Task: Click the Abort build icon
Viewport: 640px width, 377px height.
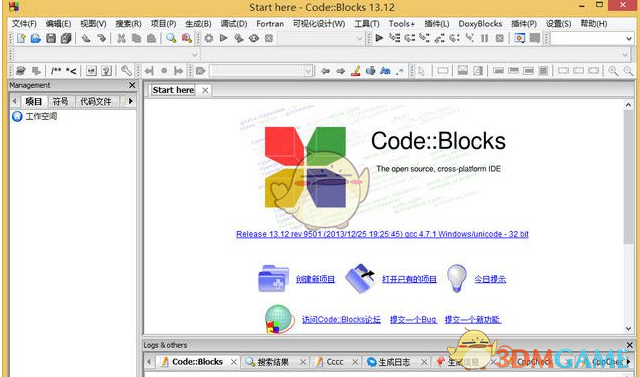Action: [269, 38]
